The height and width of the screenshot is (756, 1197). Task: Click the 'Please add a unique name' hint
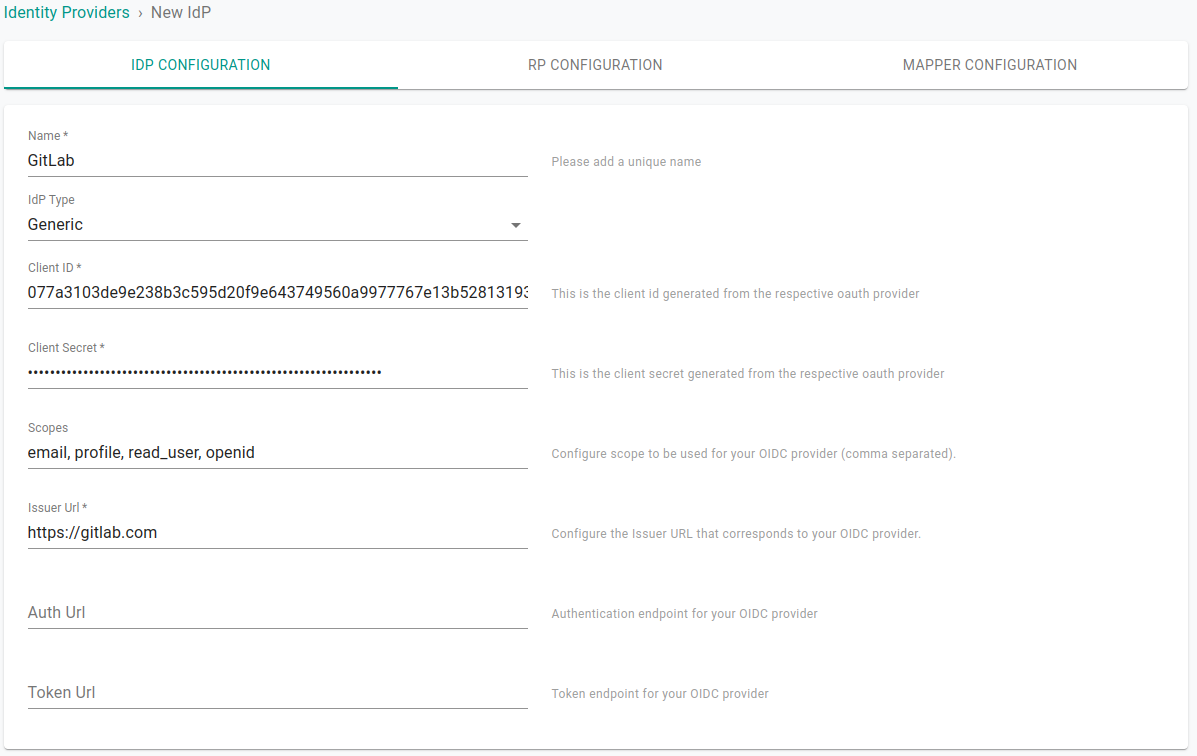pyautogui.click(x=626, y=162)
